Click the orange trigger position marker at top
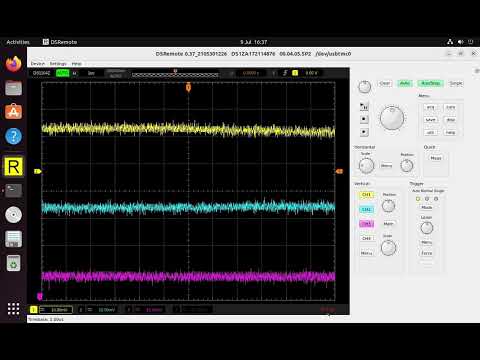The width and height of the screenshot is (480, 360). (x=188, y=87)
